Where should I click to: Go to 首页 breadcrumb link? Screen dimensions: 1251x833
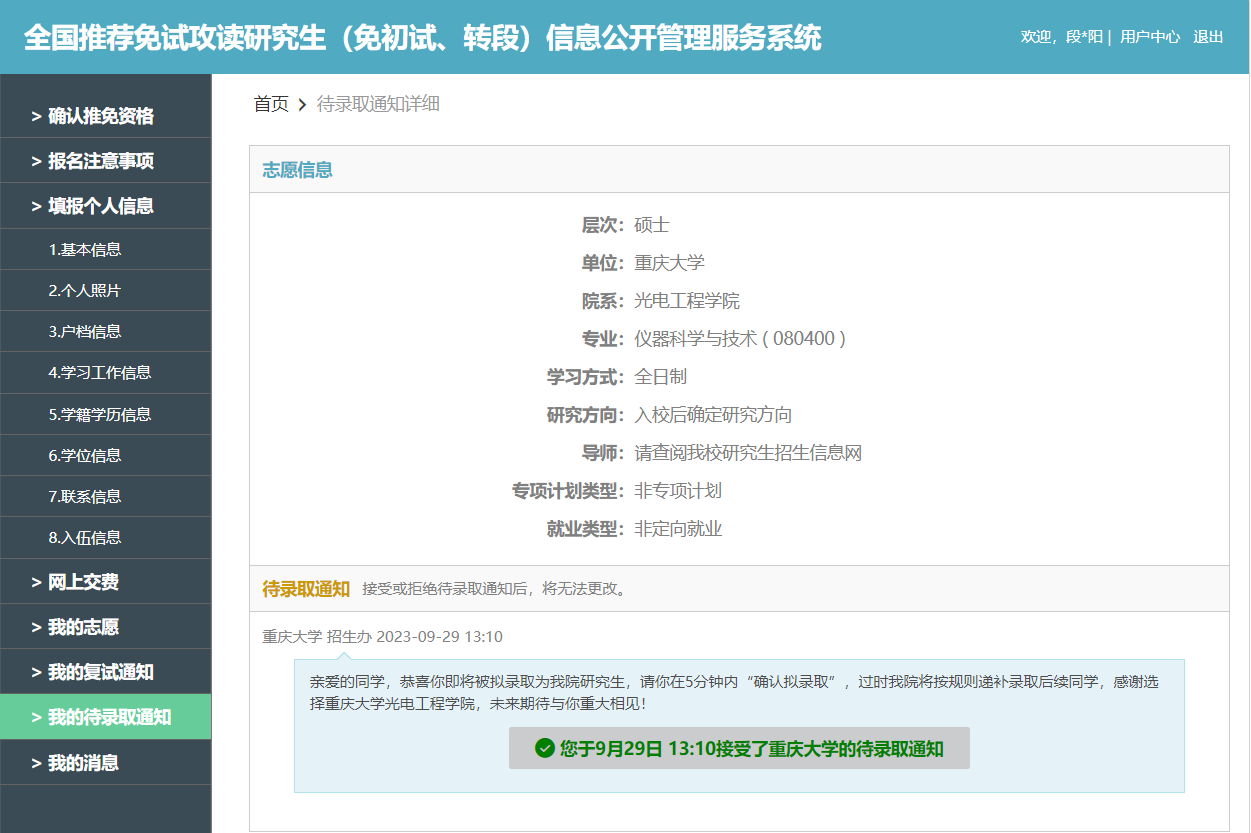[271, 104]
